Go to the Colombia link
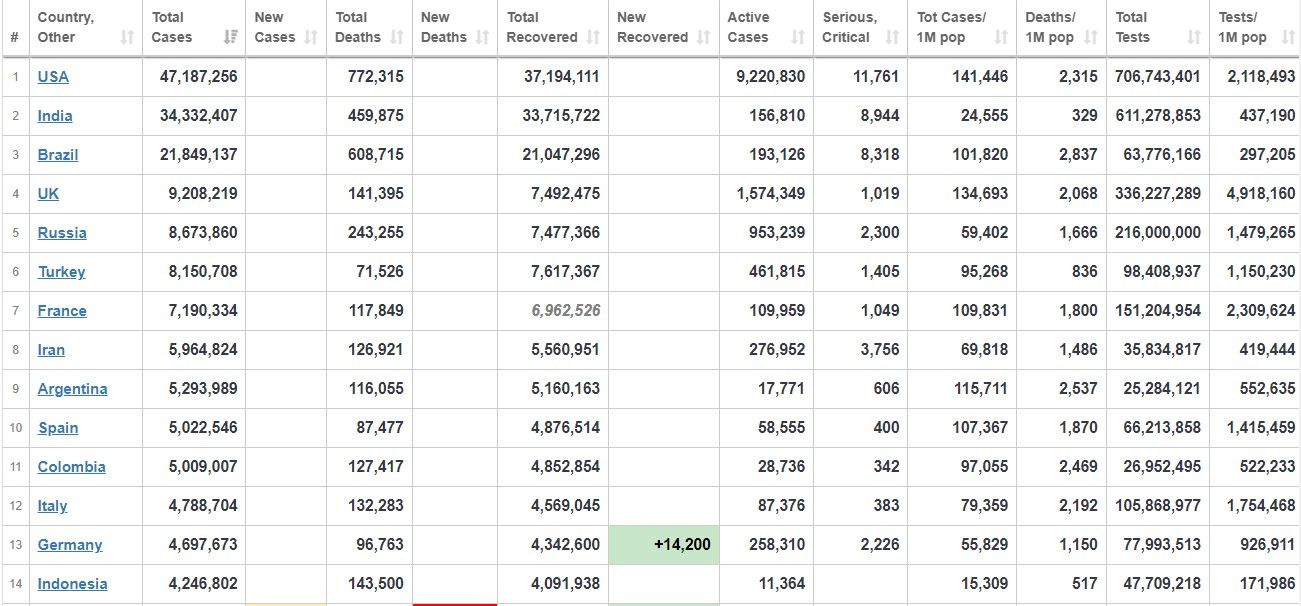Image resolution: width=1301 pixels, height=606 pixels. click(x=72, y=467)
